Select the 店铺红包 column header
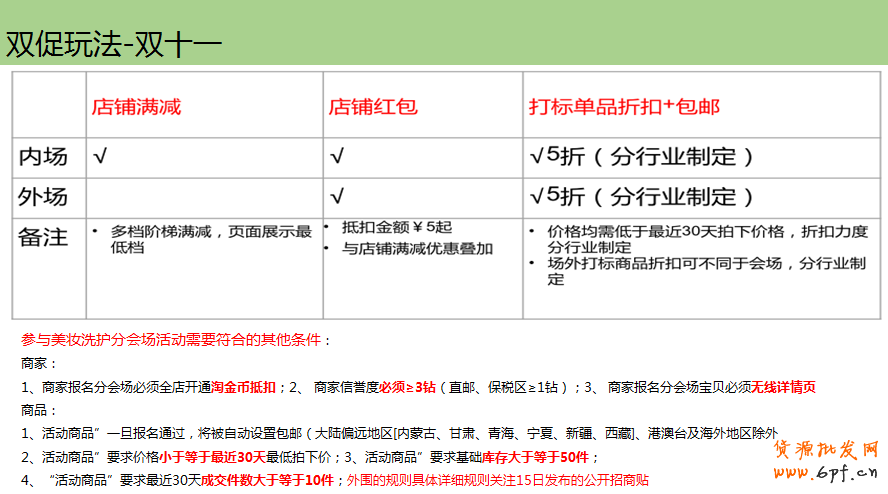Image resolution: width=888 pixels, height=494 pixels. tap(373, 106)
